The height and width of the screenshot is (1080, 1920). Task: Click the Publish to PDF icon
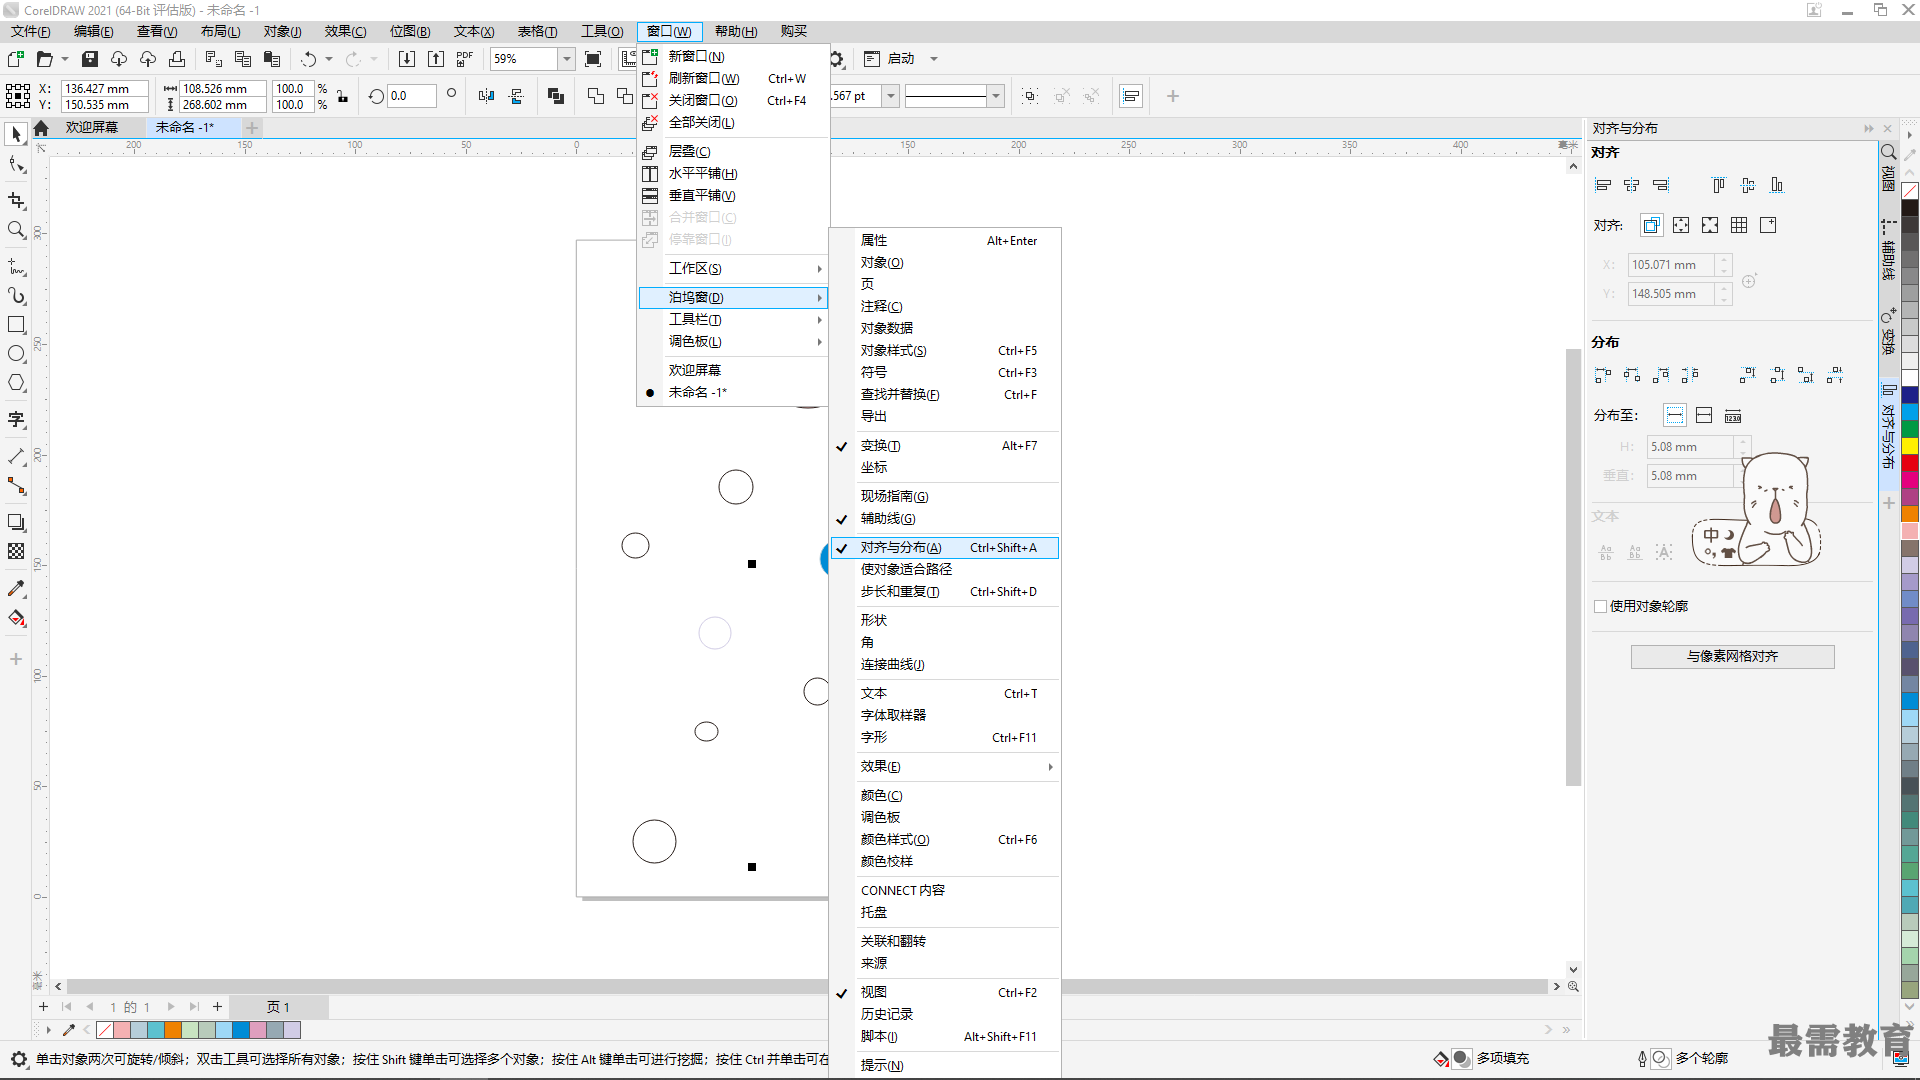(464, 59)
